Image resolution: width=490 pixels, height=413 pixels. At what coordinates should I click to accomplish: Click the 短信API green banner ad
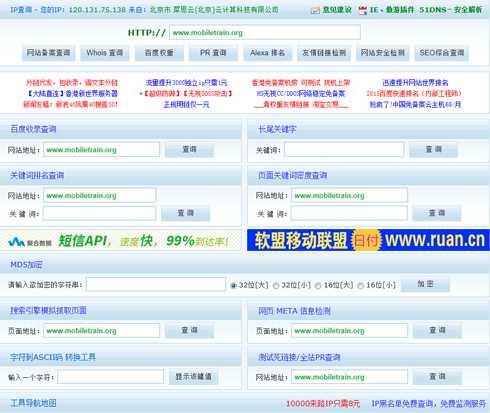[x=120, y=240]
